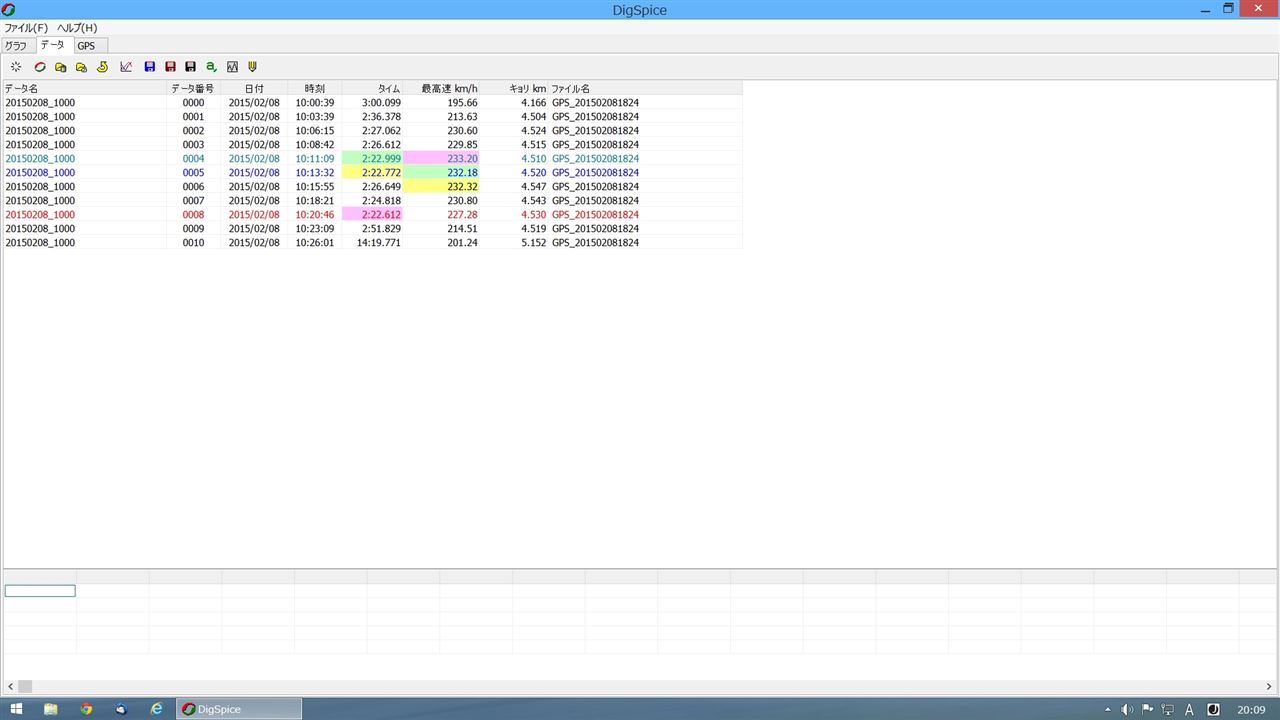Sort by 最高速 km/h column header
This screenshot has width=1280, height=720.
[441, 89]
